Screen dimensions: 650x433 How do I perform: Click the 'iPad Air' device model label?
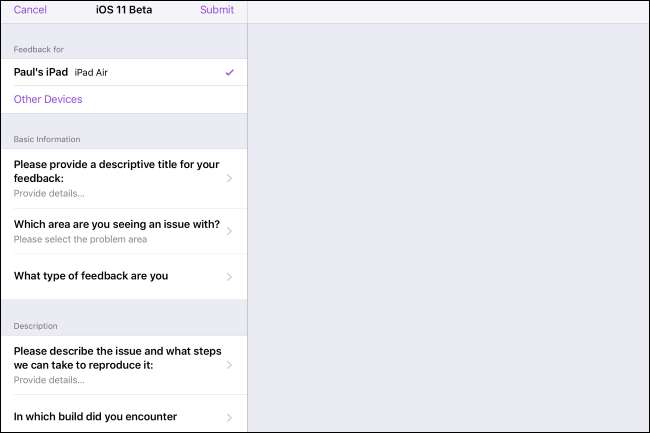(93, 73)
